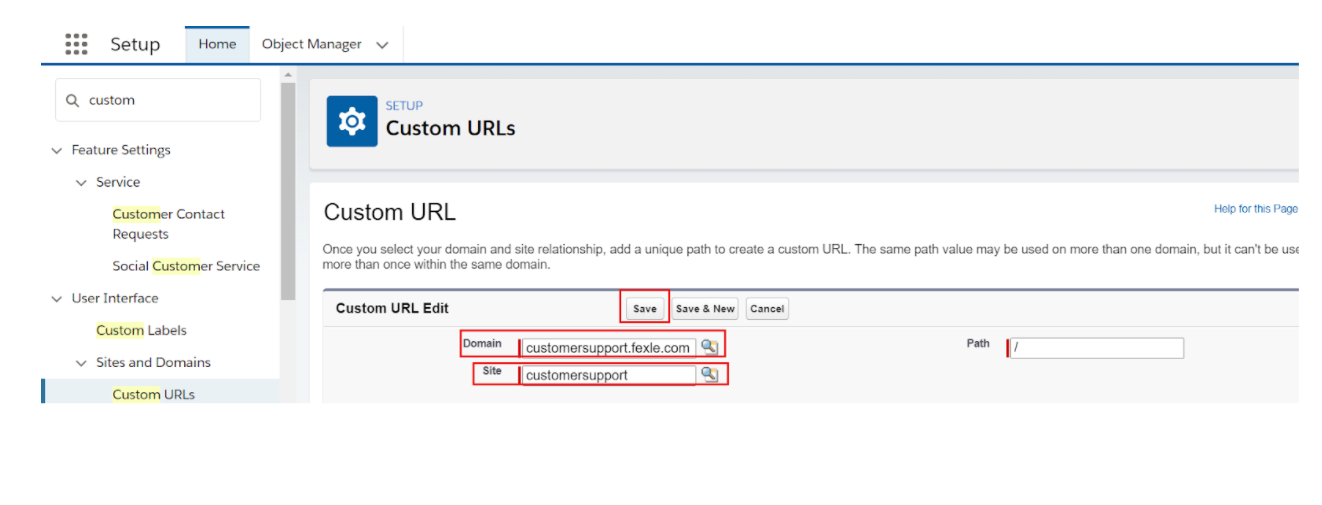Click the Quick Find search box
1322x505 pixels.
158,100
